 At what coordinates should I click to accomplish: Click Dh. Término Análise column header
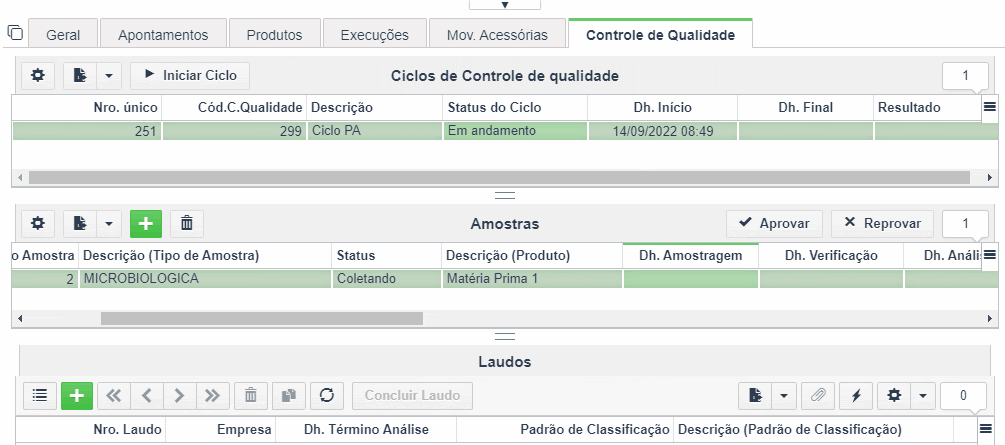366,429
